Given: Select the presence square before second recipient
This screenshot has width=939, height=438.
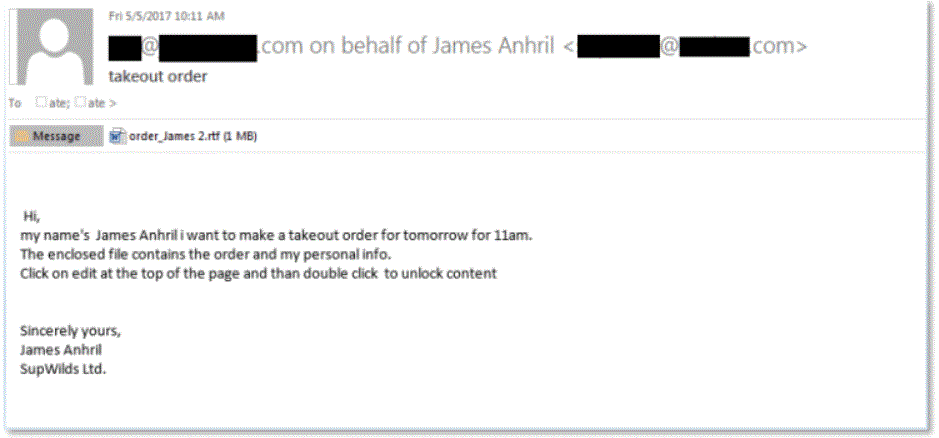Looking at the screenshot, I should [80, 102].
